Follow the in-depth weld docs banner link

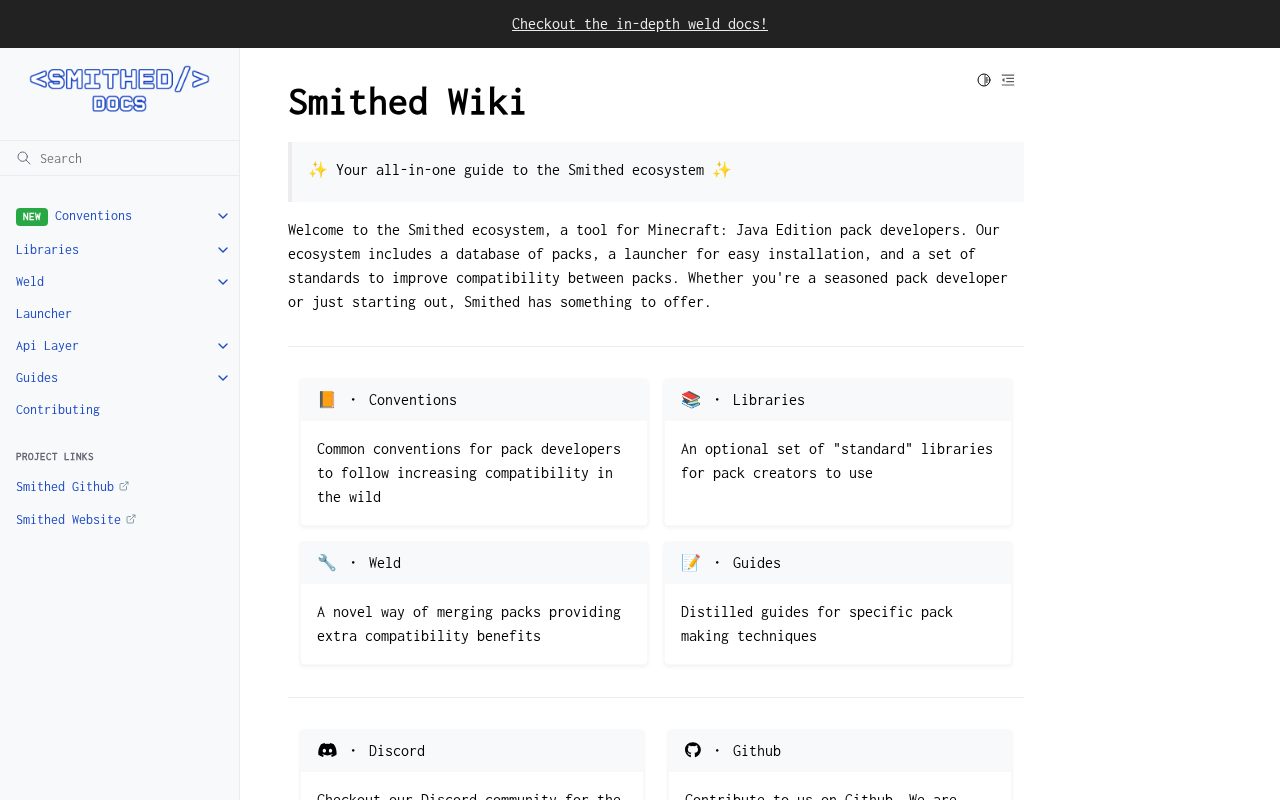pos(640,24)
